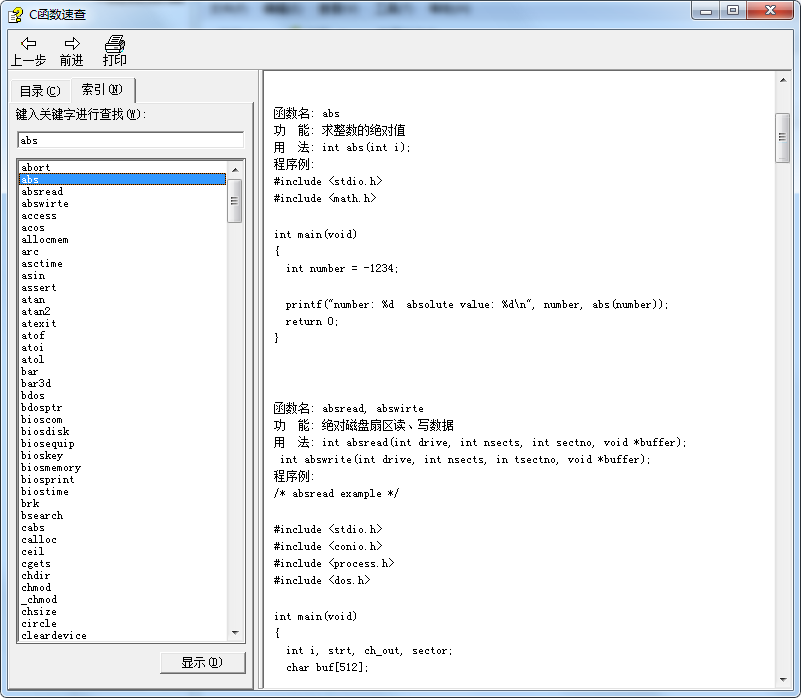Click the keyword search input field
Screen dimensions: 801x698
click(130, 141)
